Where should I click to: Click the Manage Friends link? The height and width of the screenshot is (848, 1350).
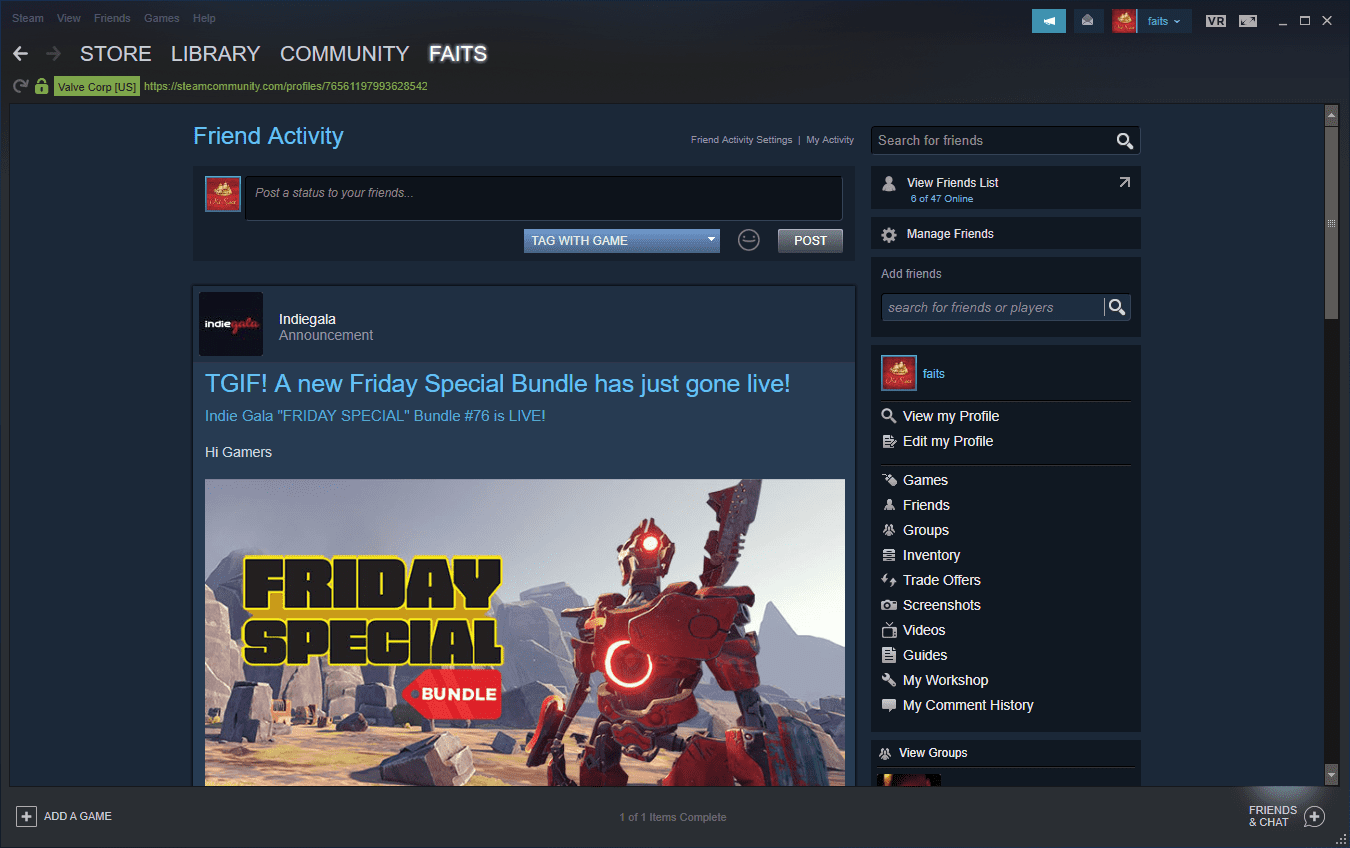coord(950,234)
